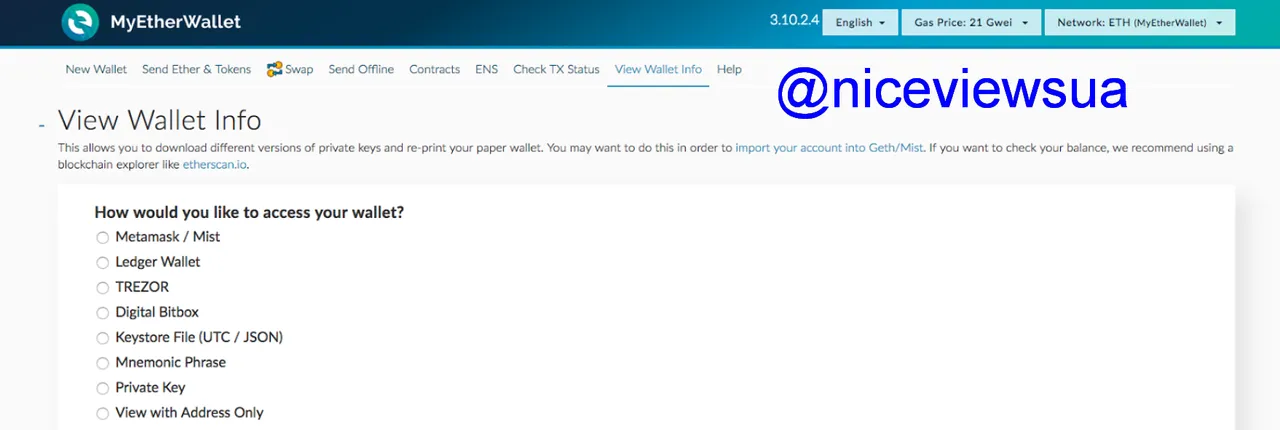Screen dimensions: 1280x430
Task: Select the Mnemonic Phrase radio option
Action: (x=102, y=363)
